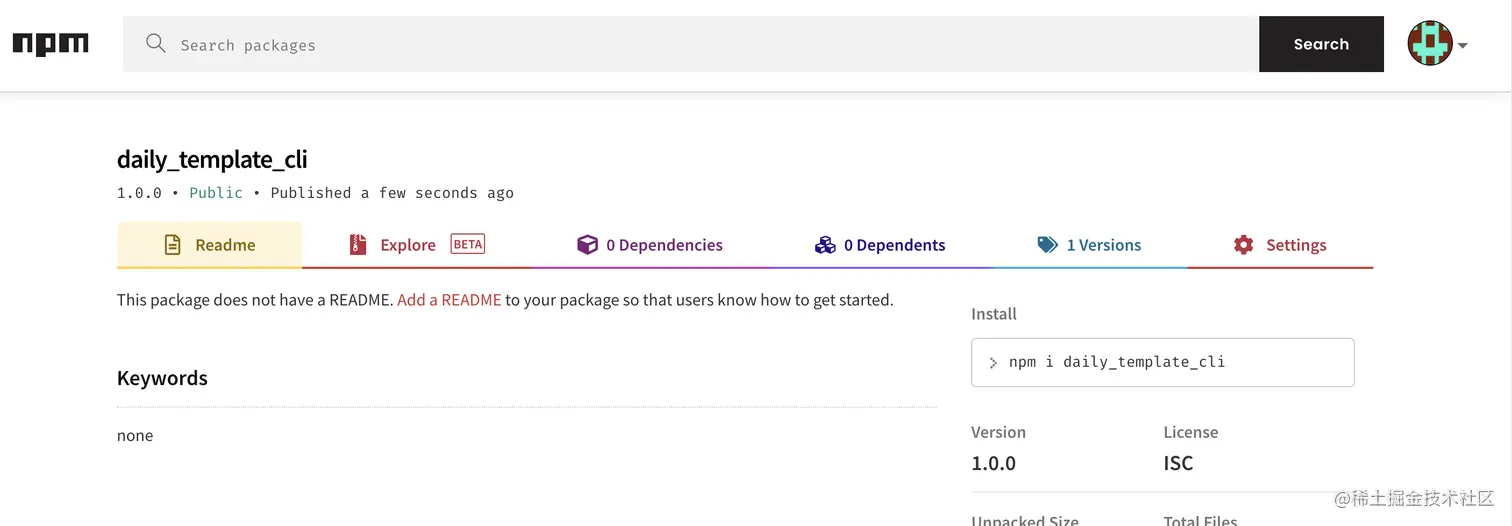Click the Settings gear icon
The height and width of the screenshot is (526, 1512).
tap(1243, 245)
